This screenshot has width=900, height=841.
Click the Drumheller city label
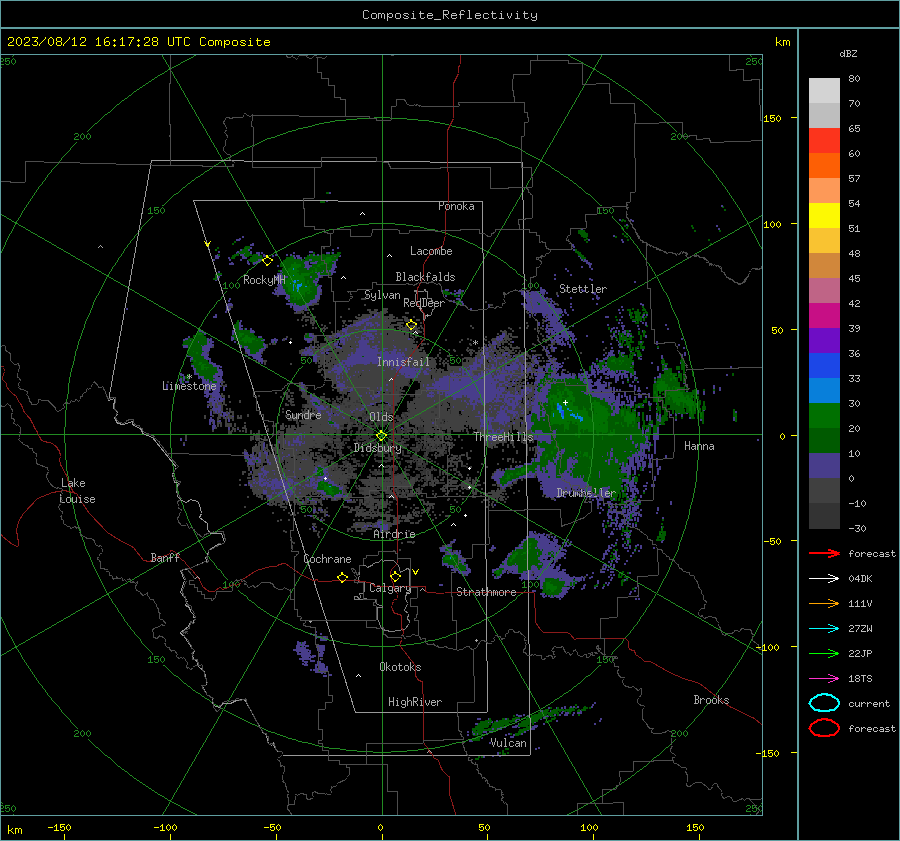coord(586,493)
